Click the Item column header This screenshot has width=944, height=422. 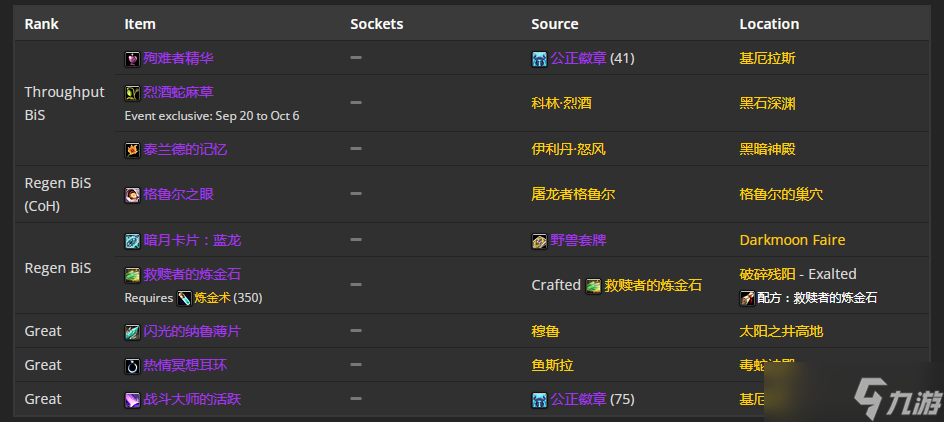coord(140,24)
